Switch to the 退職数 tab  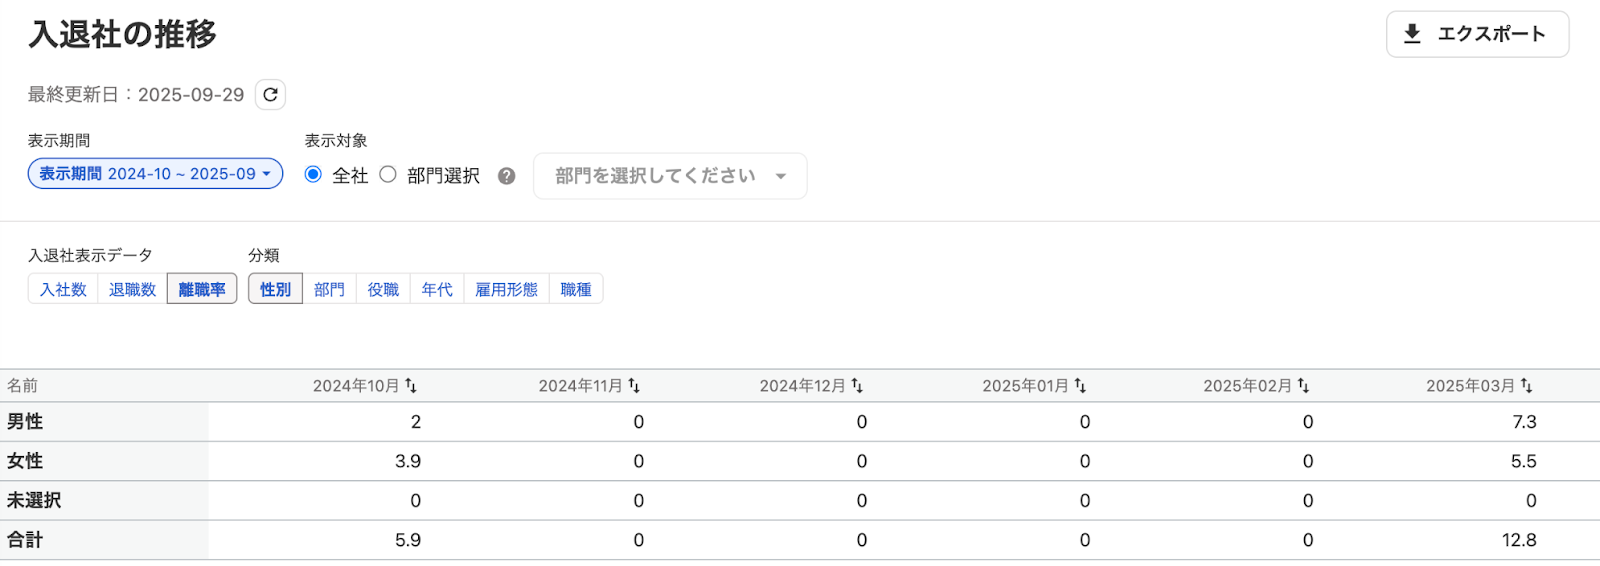point(132,289)
